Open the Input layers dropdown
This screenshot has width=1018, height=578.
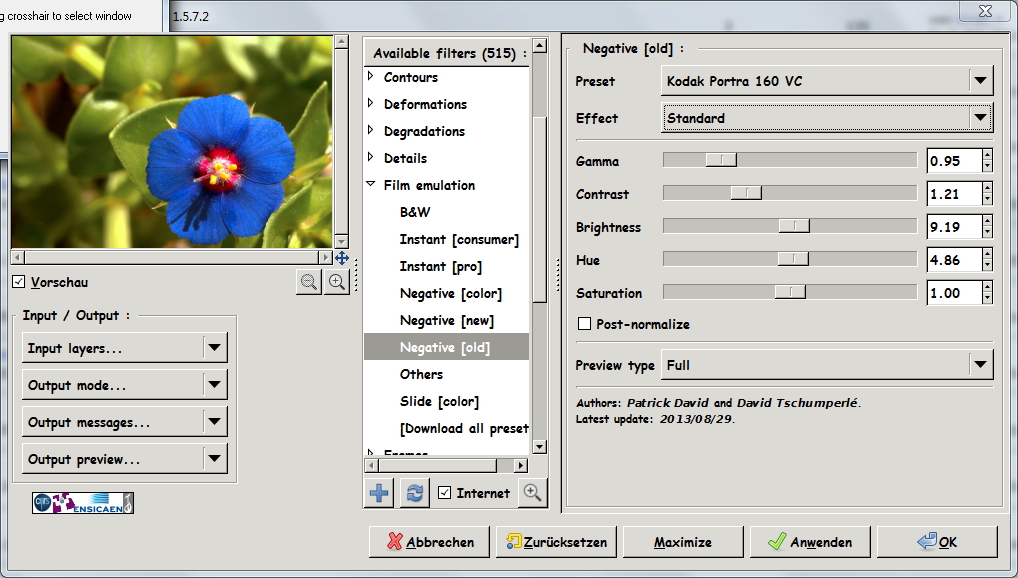[125, 348]
